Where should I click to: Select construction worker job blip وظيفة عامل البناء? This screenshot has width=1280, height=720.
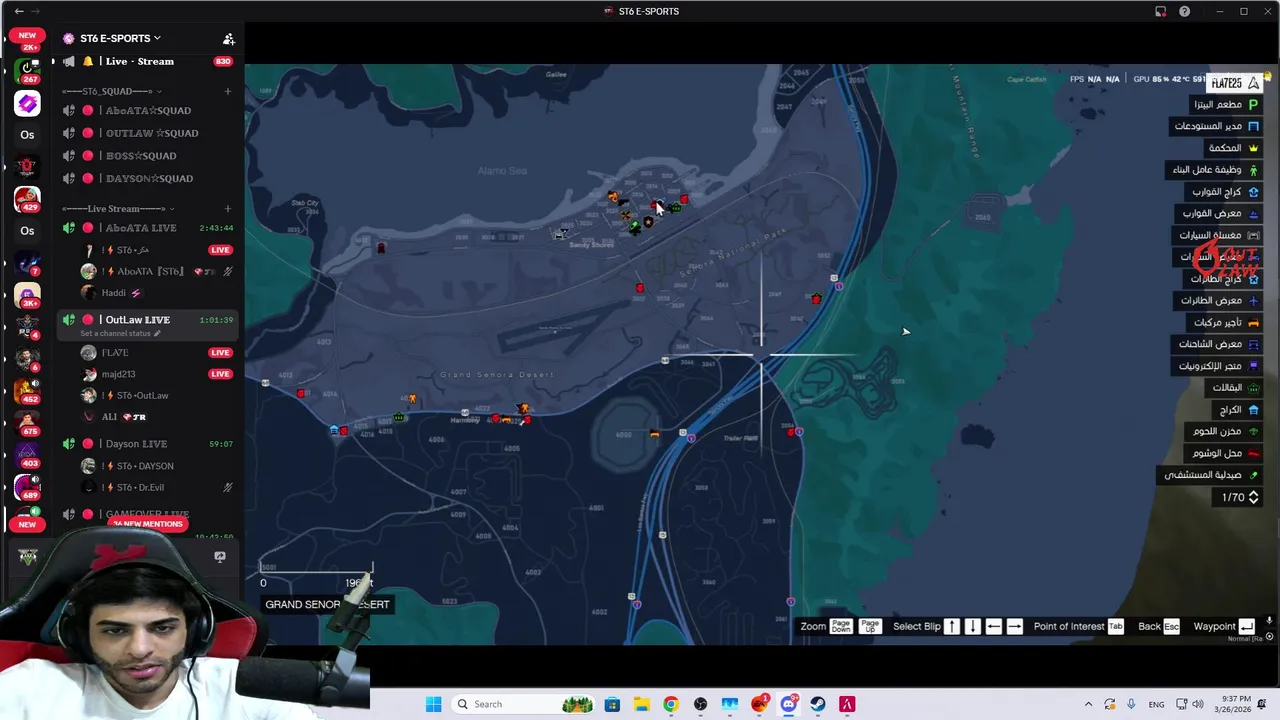coord(1214,170)
